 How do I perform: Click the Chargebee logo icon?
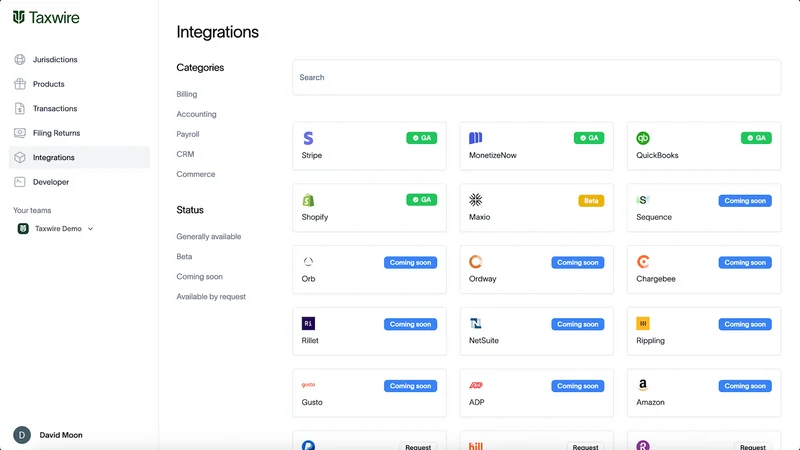click(x=643, y=262)
